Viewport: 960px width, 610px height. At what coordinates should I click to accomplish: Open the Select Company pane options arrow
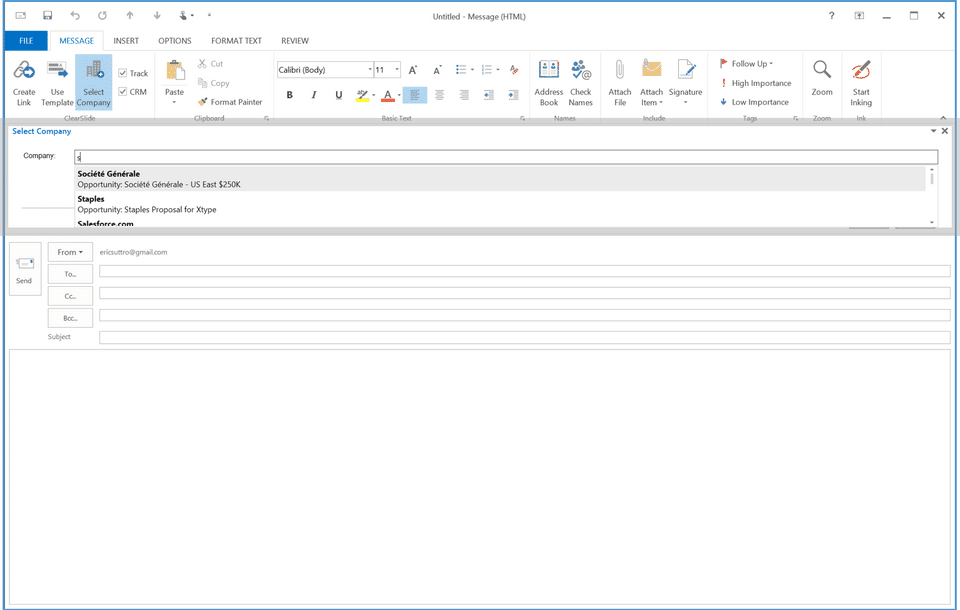point(933,131)
